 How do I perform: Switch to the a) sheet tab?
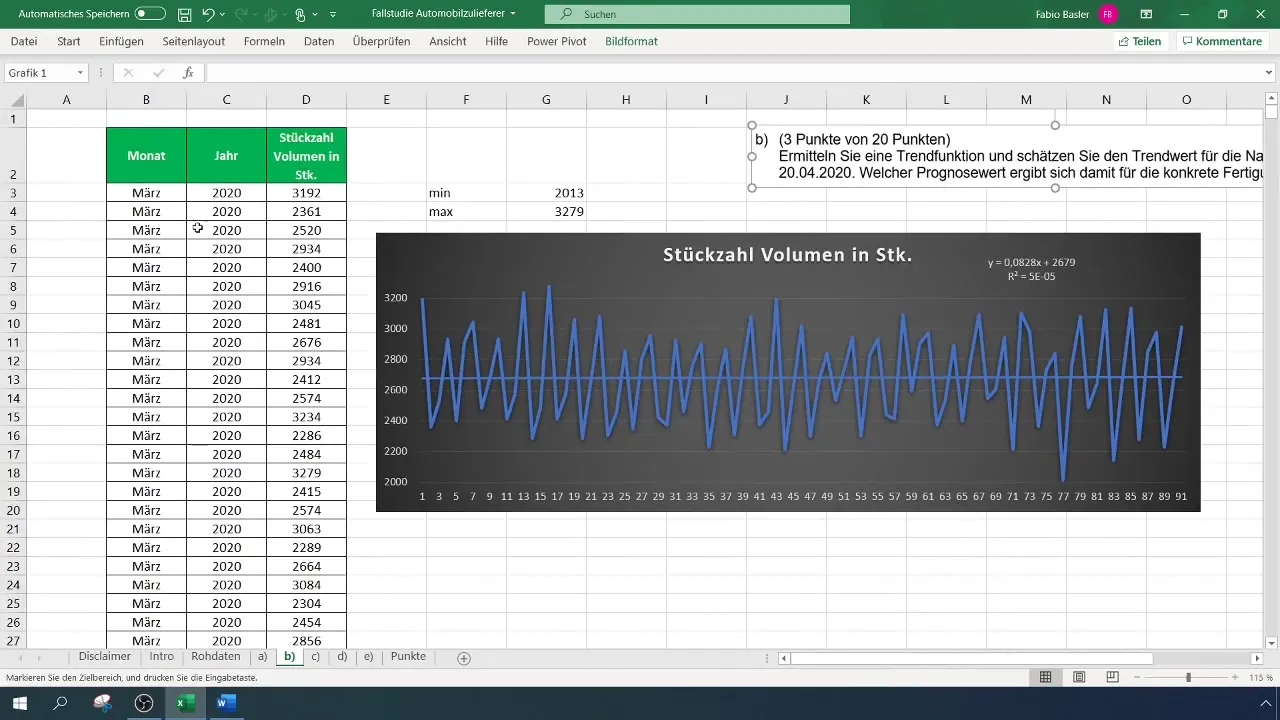263,657
